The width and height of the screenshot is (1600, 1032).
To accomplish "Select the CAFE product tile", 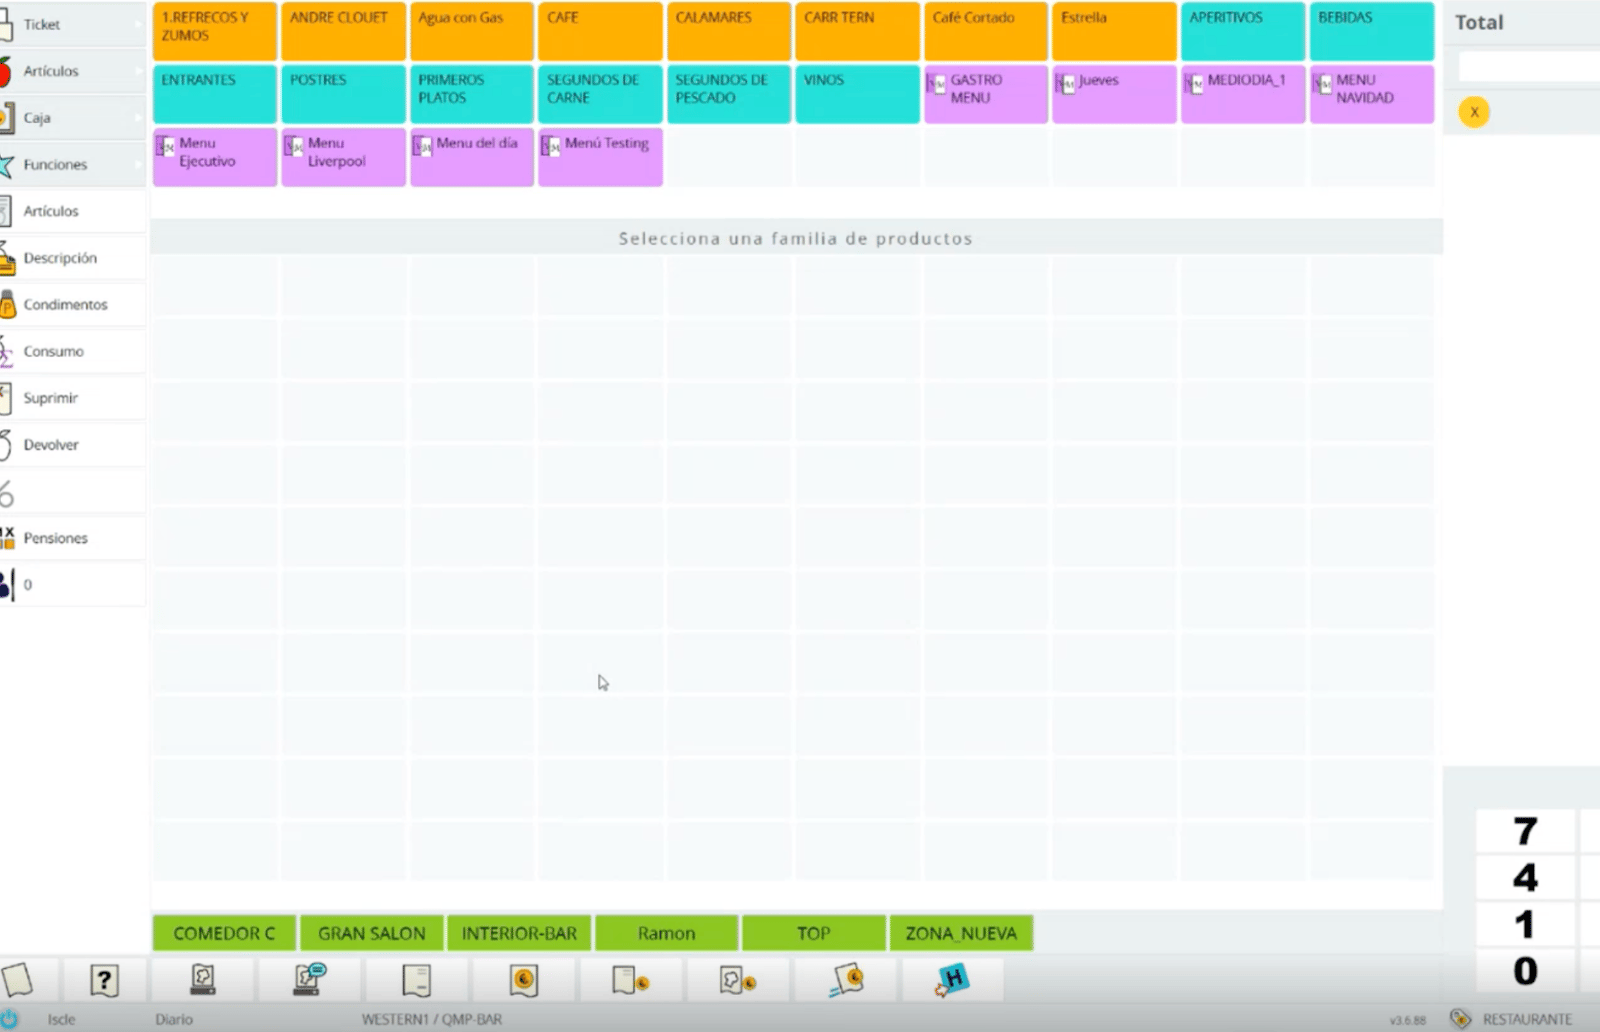I will point(600,31).
